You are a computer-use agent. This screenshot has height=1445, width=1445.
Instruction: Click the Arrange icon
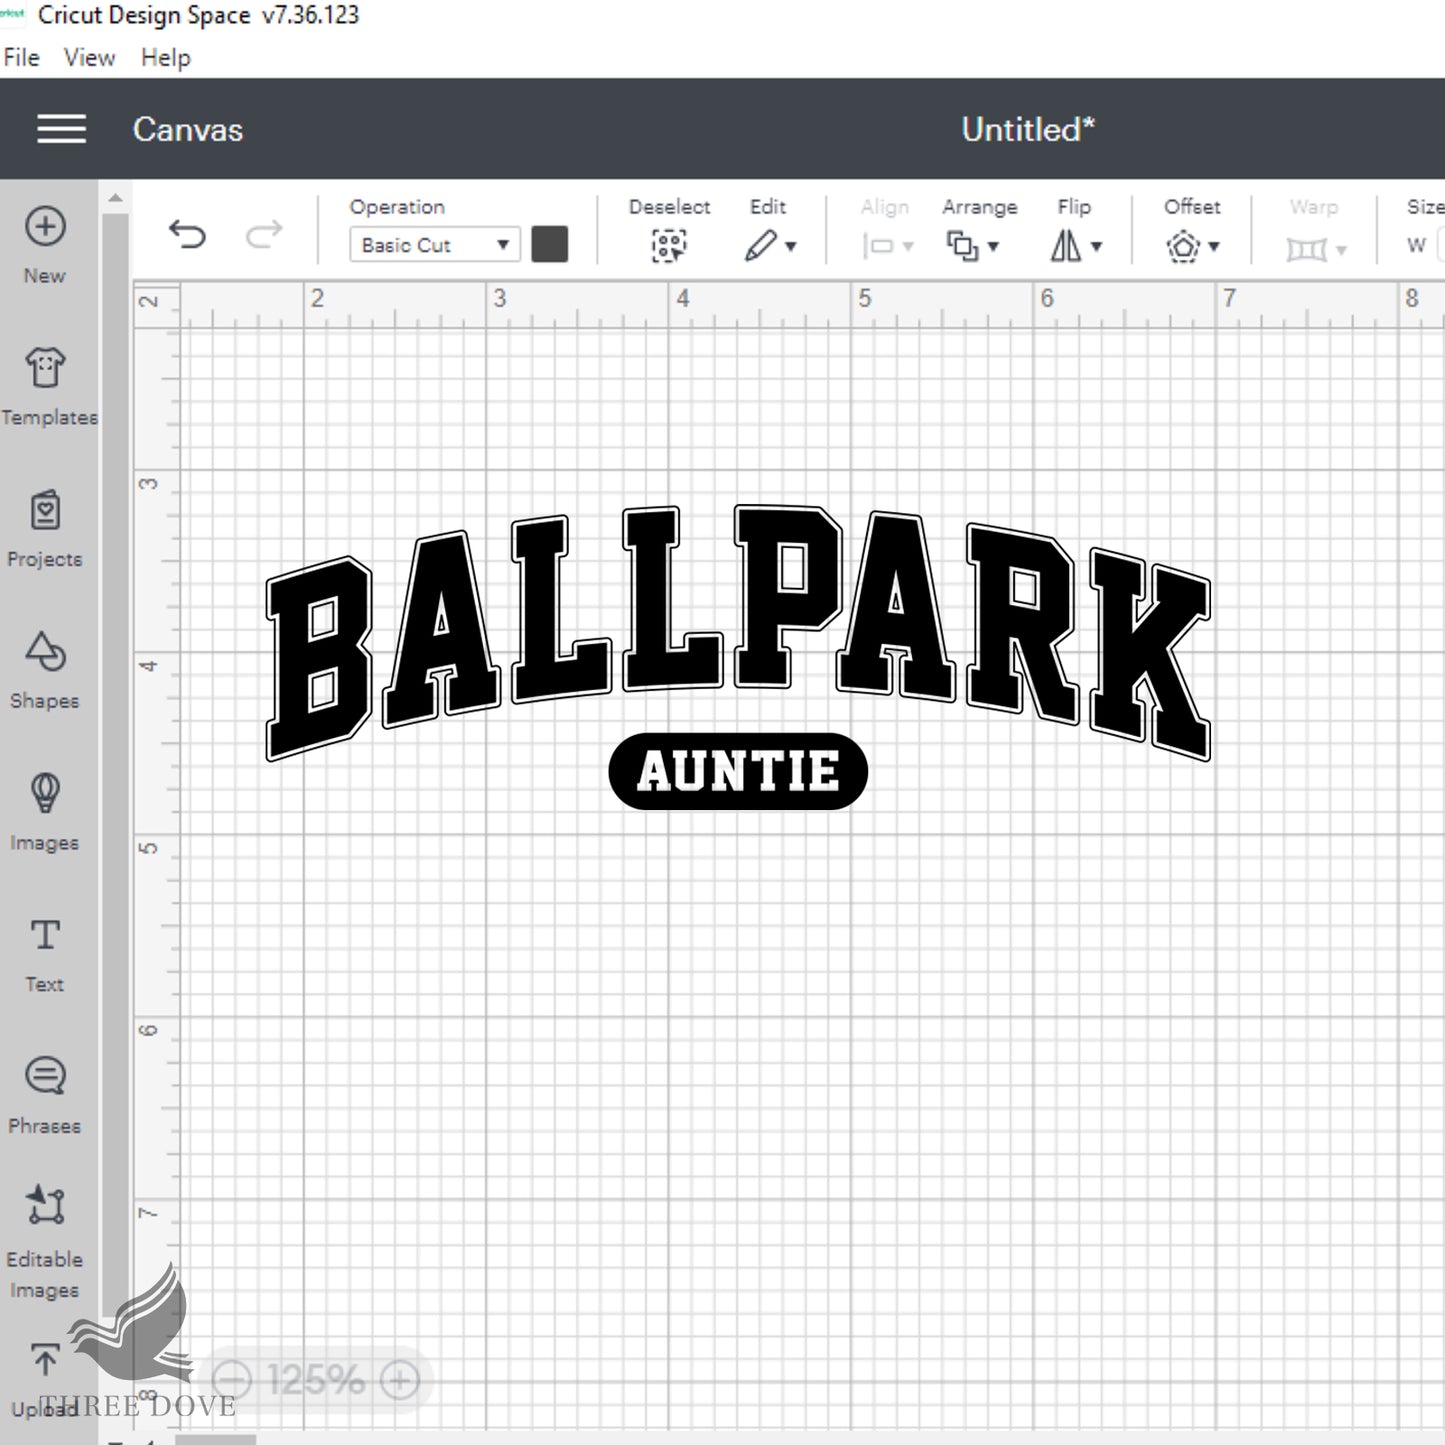click(x=962, y=246)
